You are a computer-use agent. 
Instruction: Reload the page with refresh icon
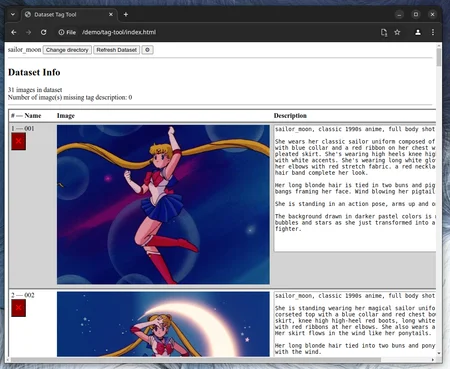pos(43,32)
